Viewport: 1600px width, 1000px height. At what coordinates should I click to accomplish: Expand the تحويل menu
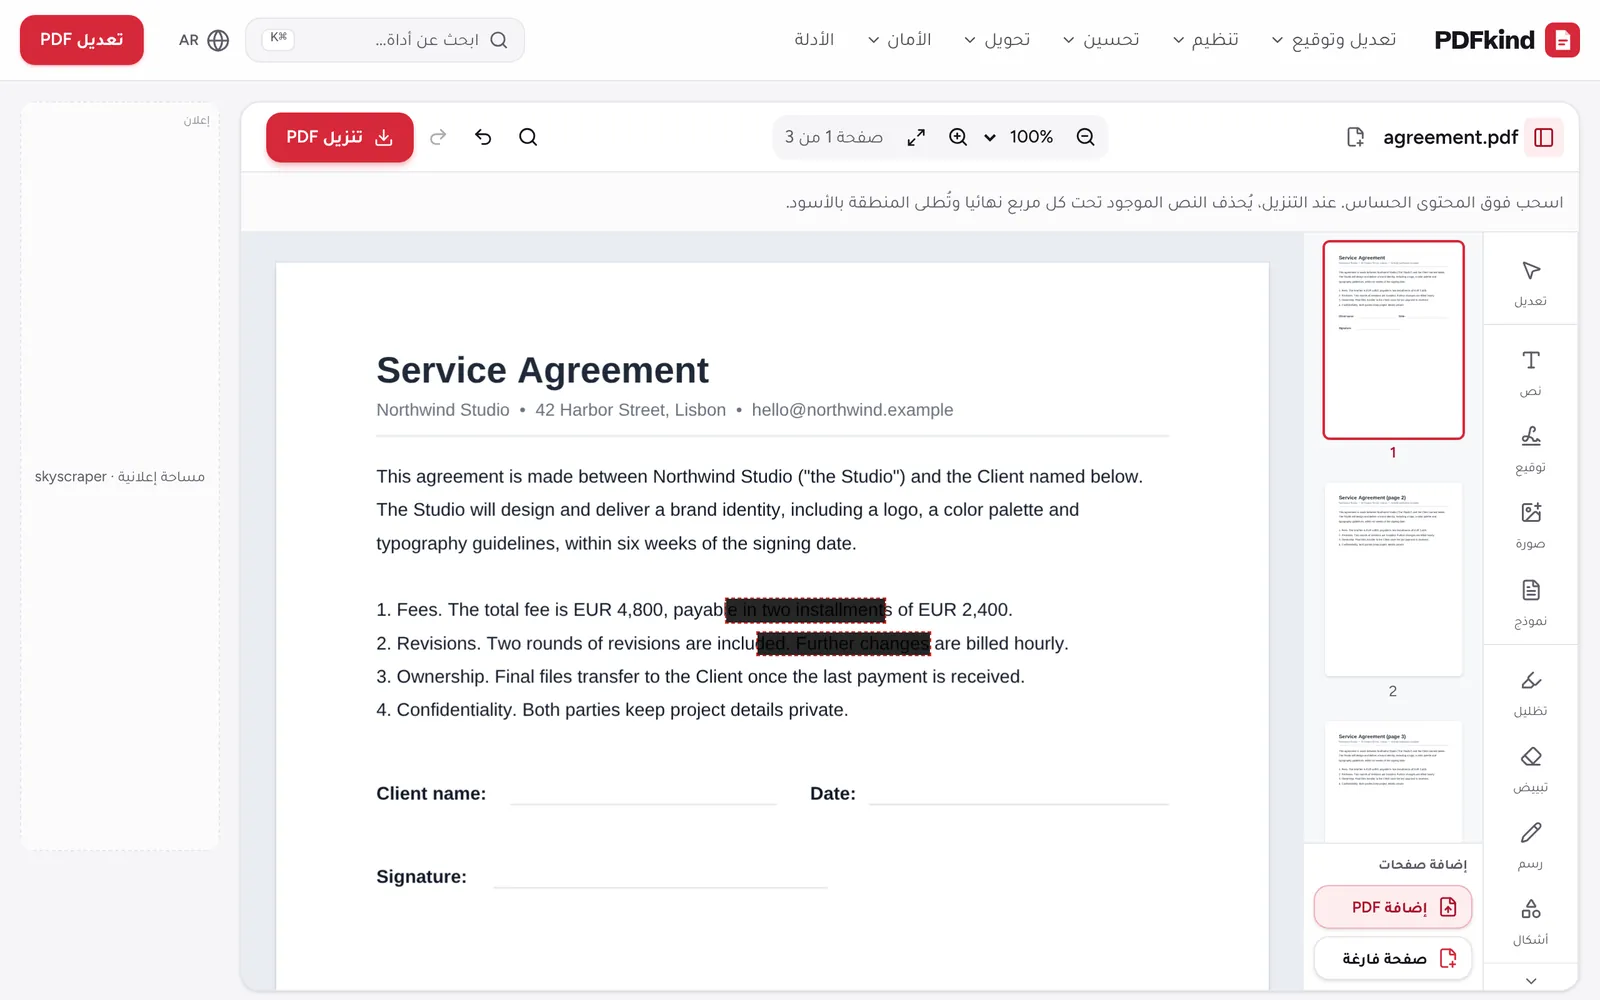tap(997, 40)
